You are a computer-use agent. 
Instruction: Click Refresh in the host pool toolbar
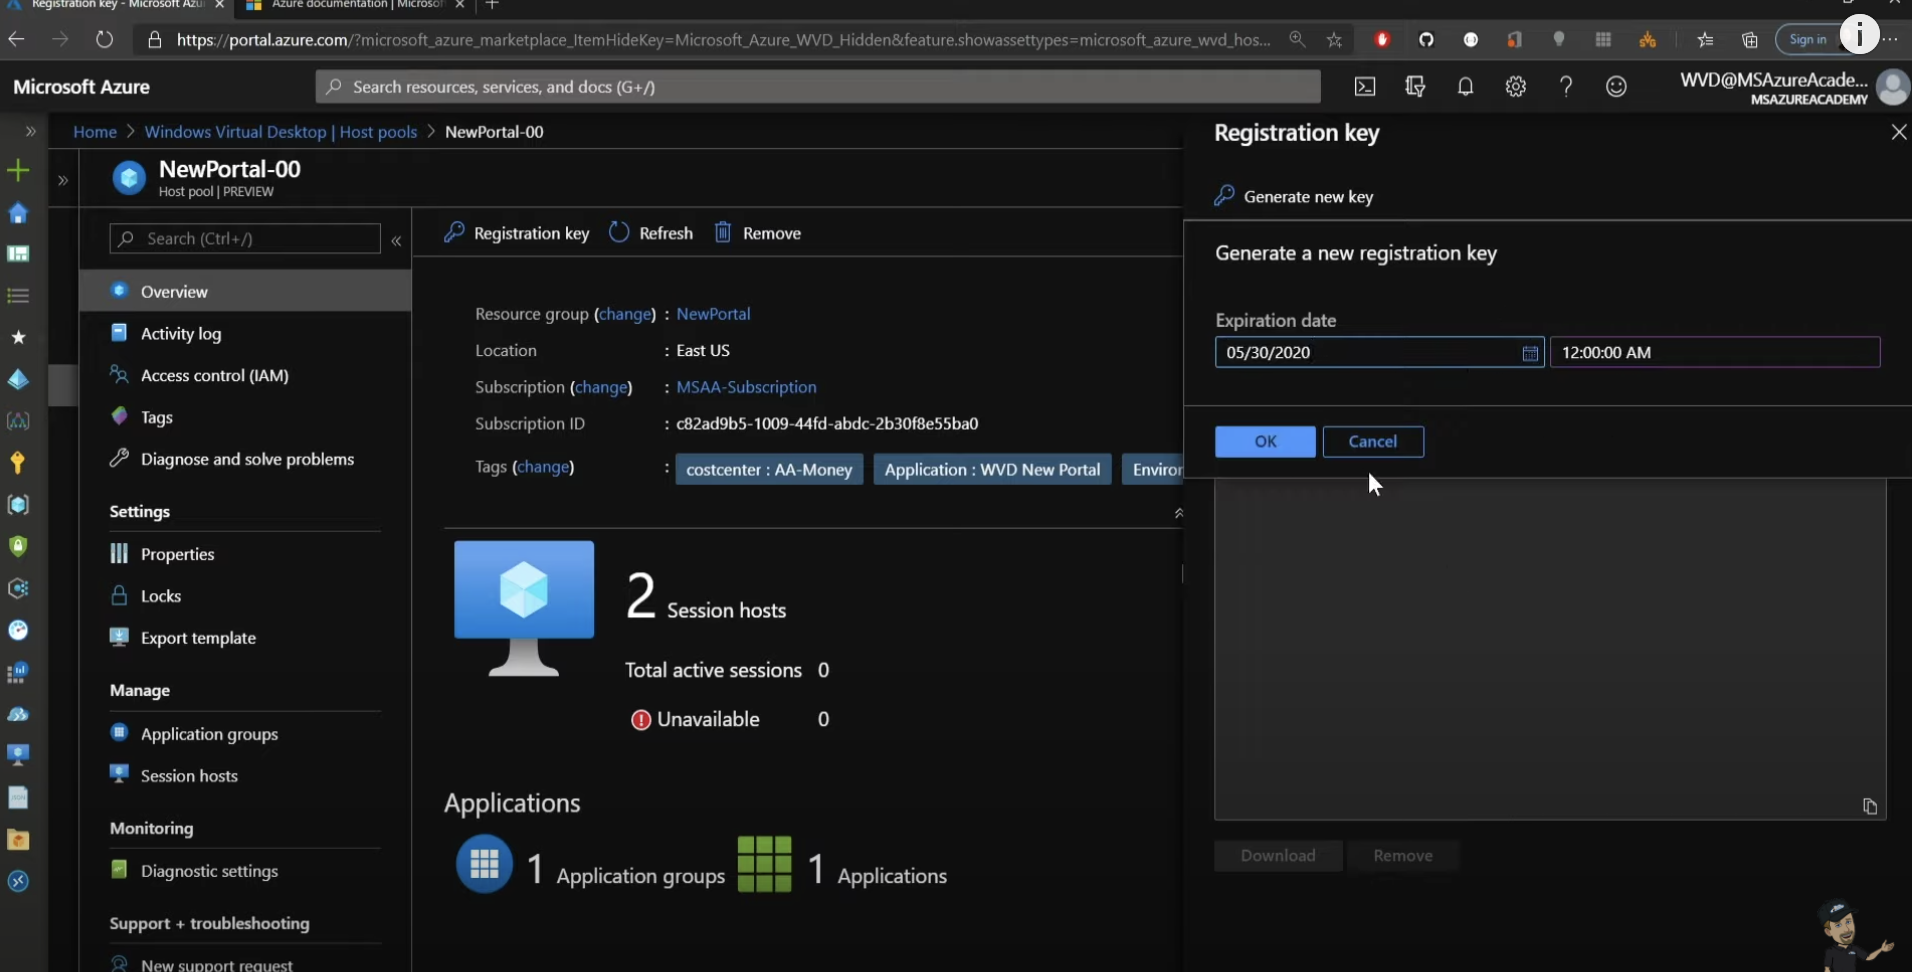(651, 233)
